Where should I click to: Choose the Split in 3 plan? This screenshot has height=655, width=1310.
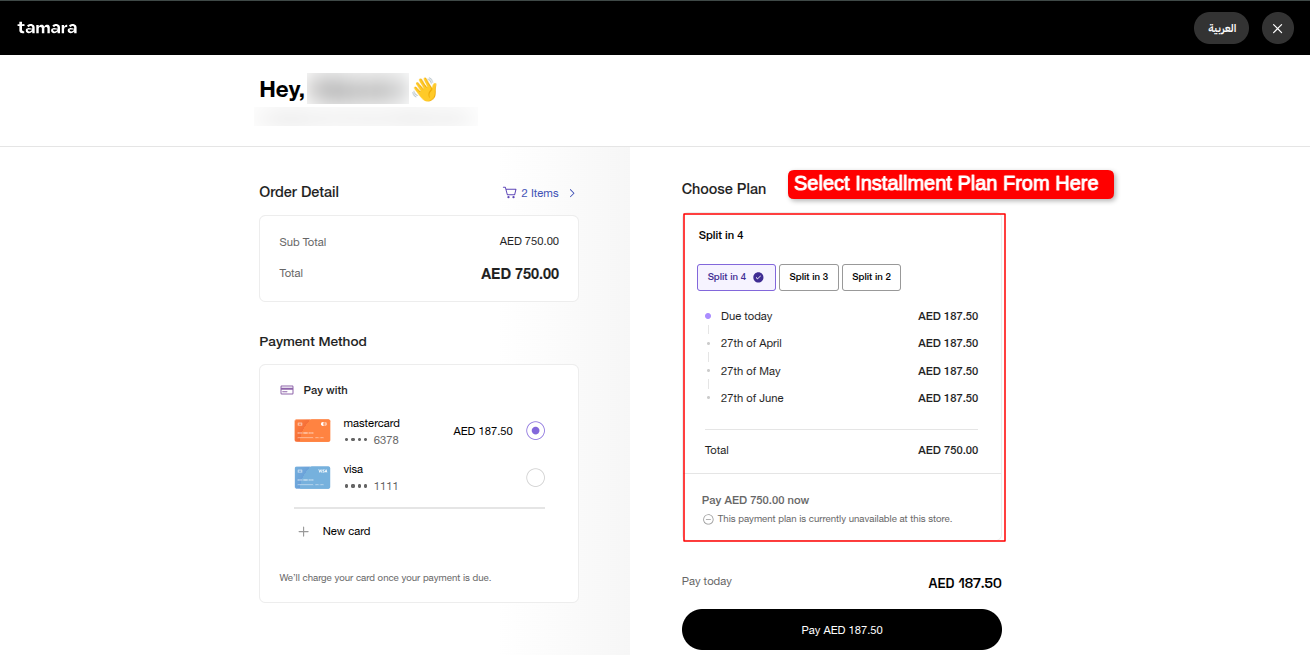tap(808, 277)
